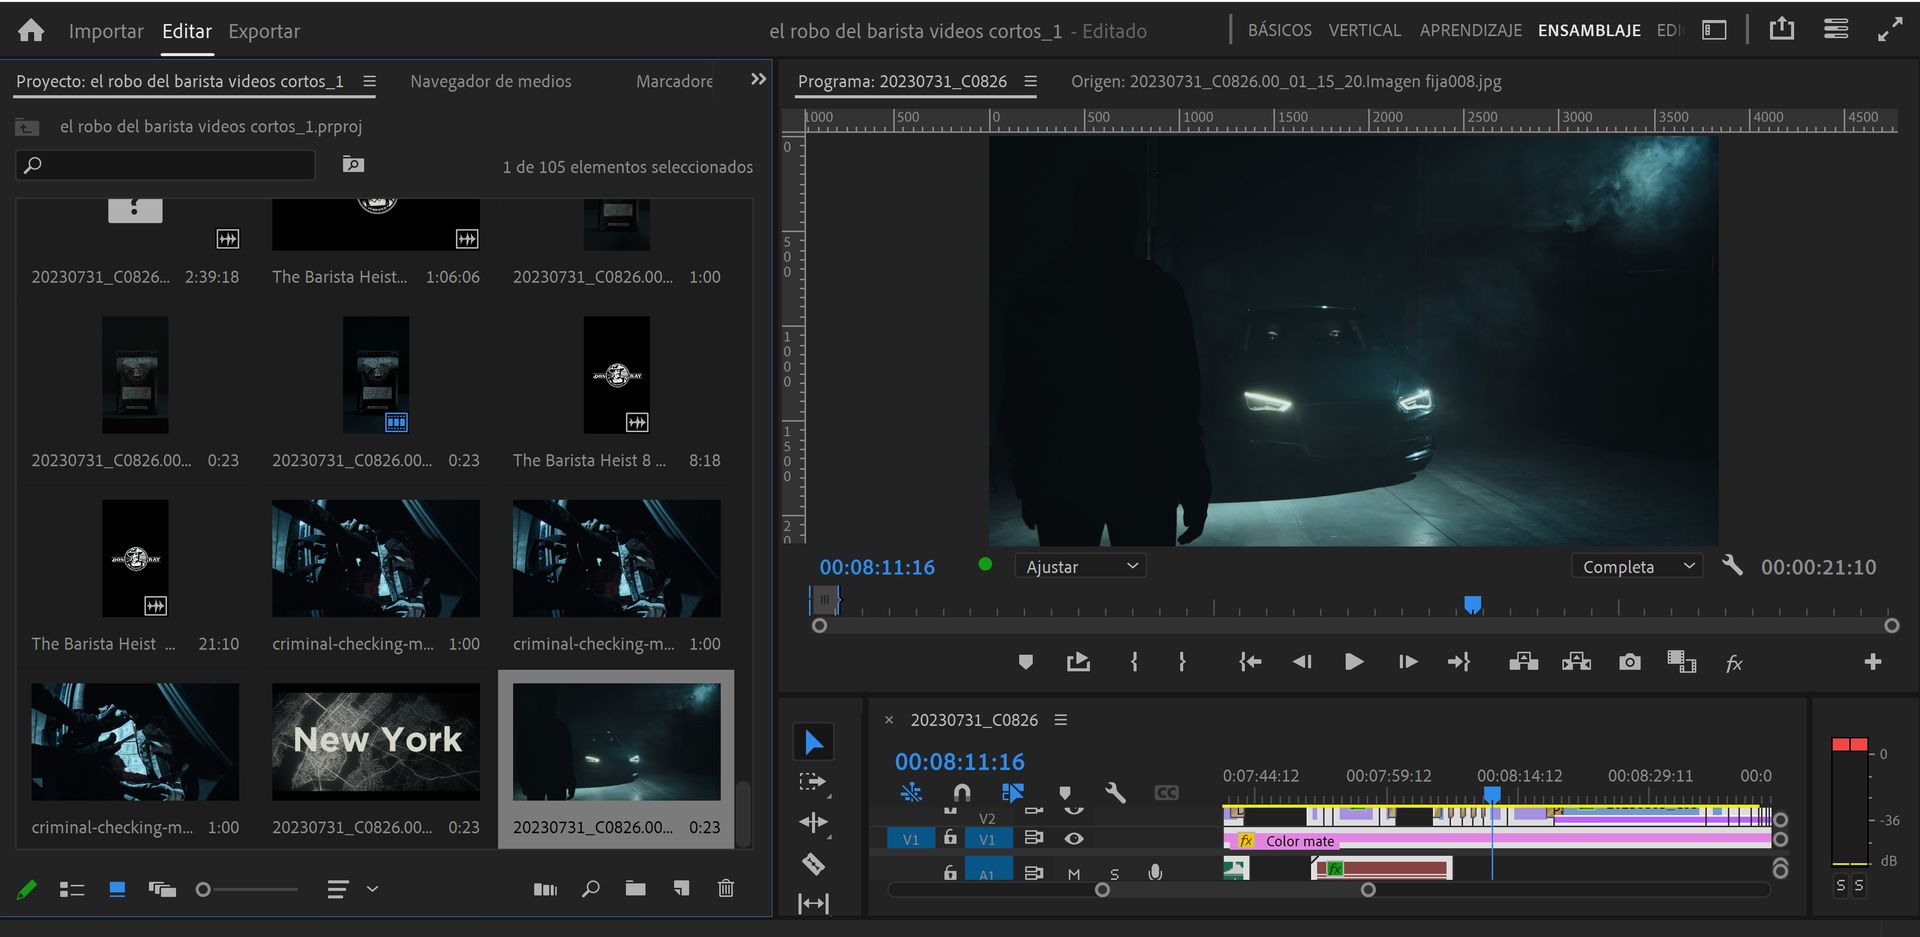Adjust the thumbnail size zoom slider
Image resolution: width=1920 pixels, height=937 pixels.
pos(247,889)
